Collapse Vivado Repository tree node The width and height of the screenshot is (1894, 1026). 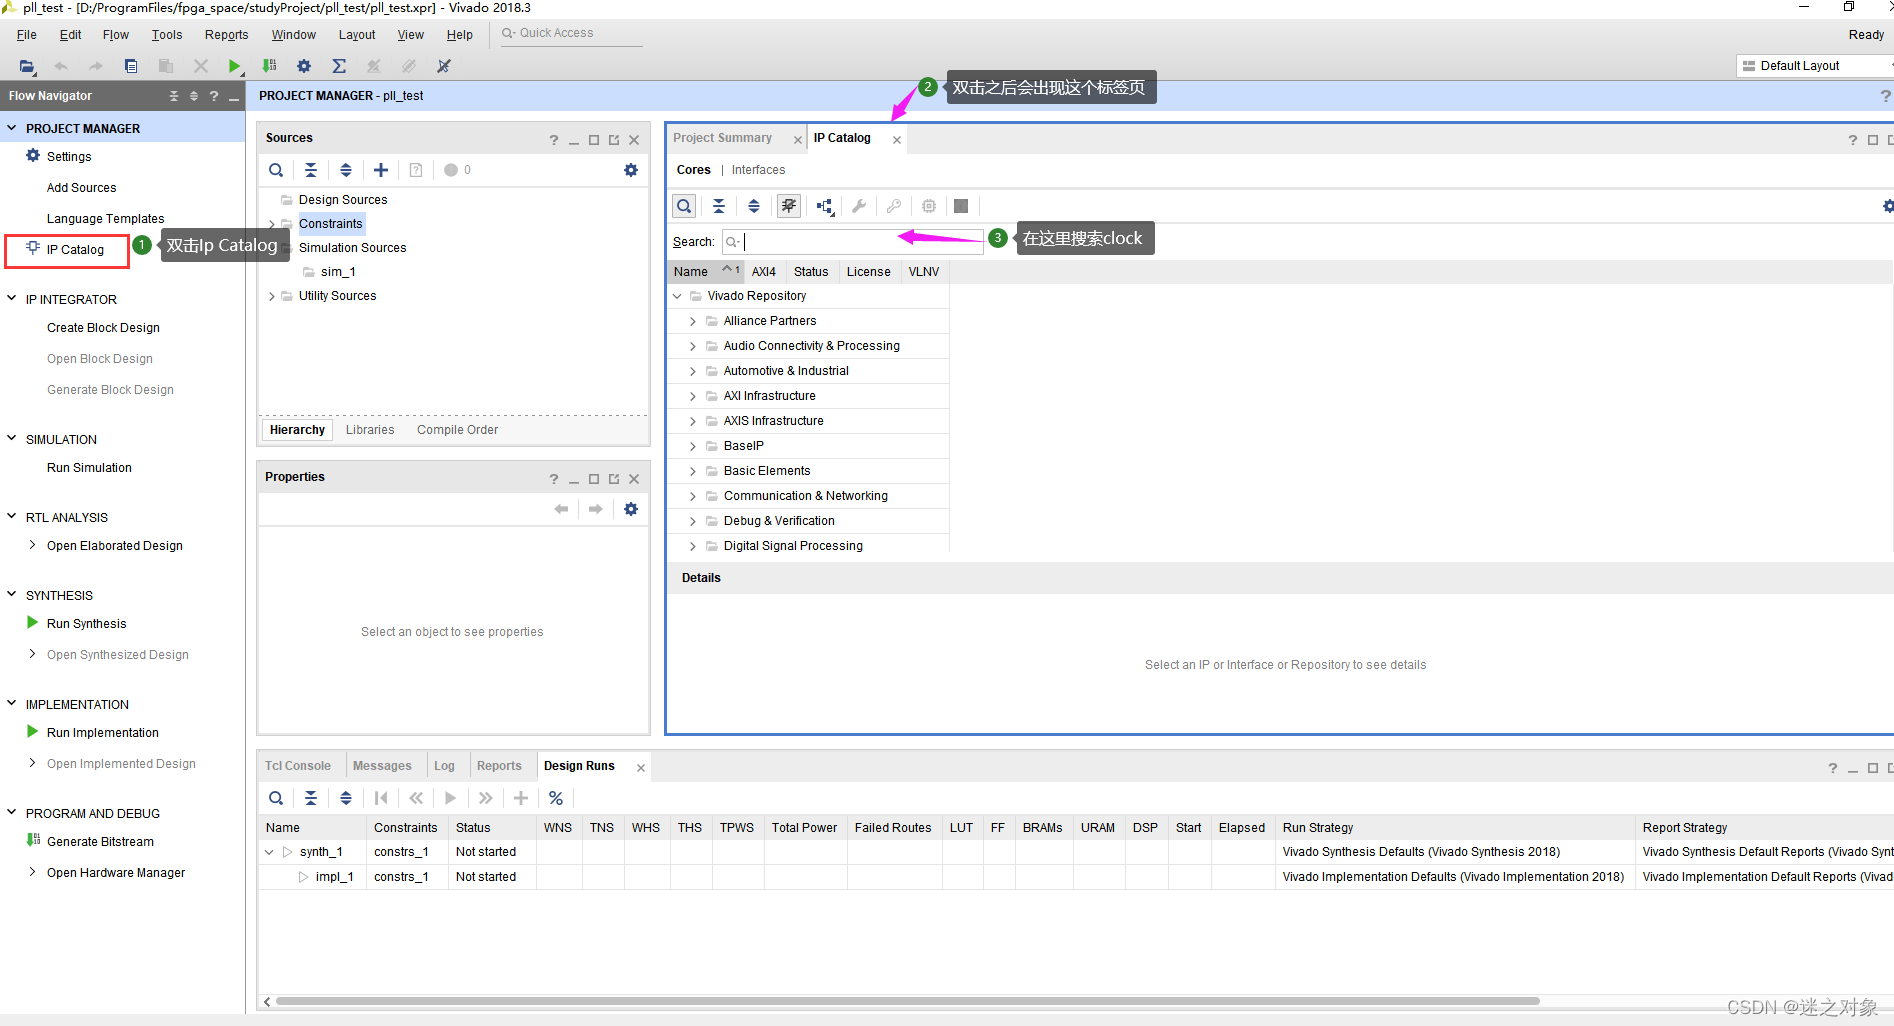(678, 296)
